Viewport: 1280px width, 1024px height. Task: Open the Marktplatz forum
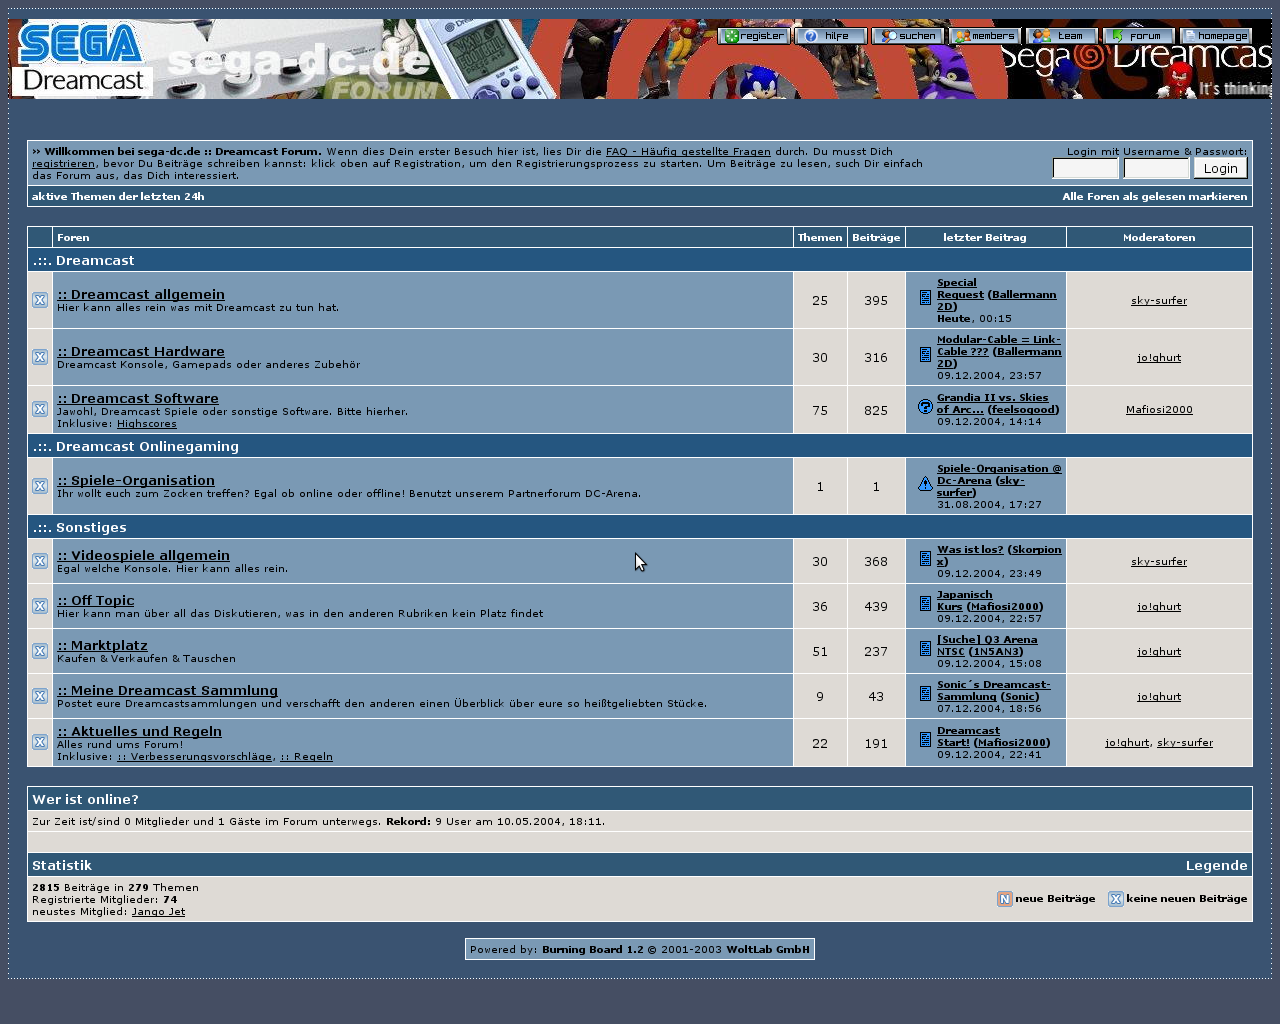[x=102, y=645]
